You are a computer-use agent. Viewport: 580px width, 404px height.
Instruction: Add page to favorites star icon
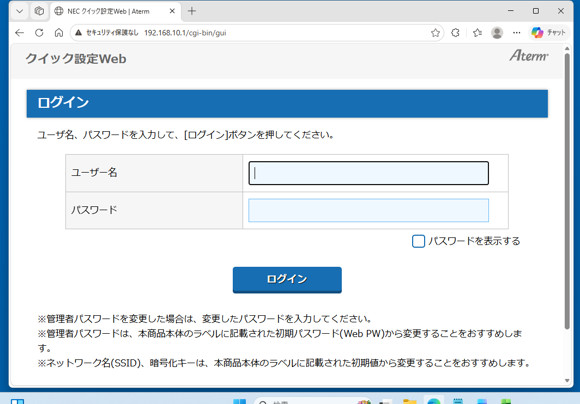tap(435, 33)
